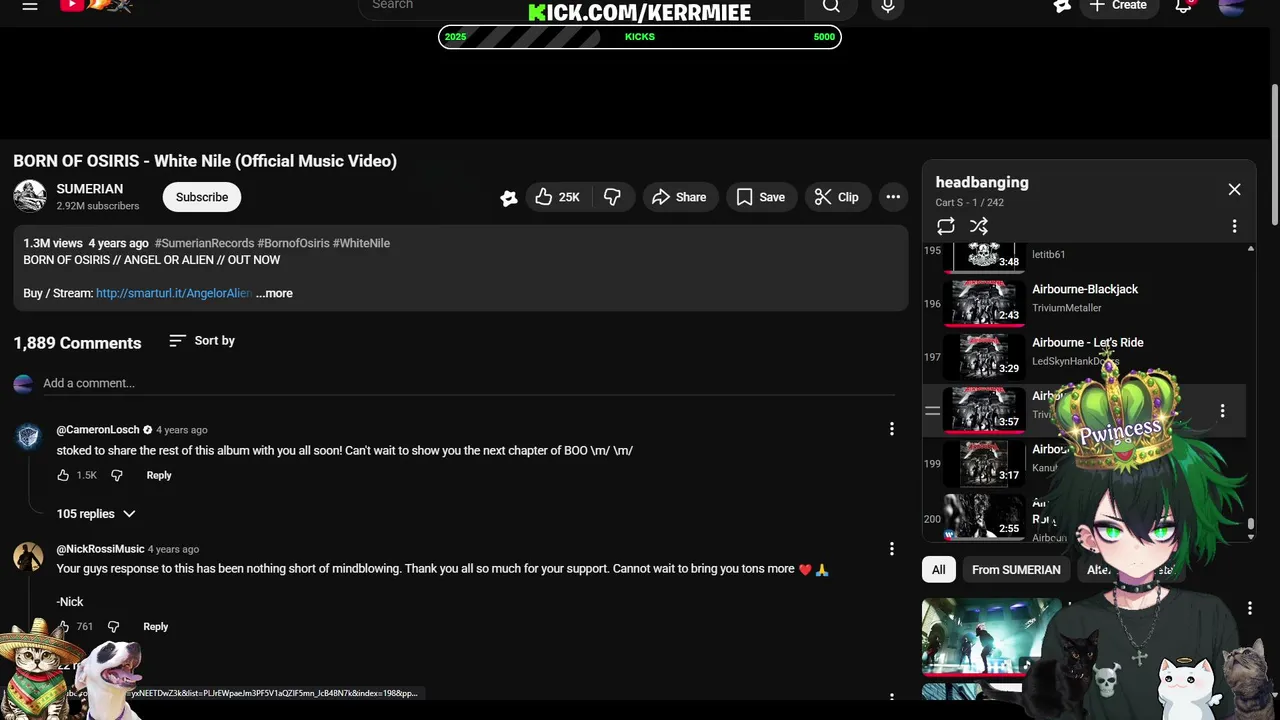The image size is (1280, 720).
Task: Click the SUMERIAN channel name
Action: click(x=90, y=189)
